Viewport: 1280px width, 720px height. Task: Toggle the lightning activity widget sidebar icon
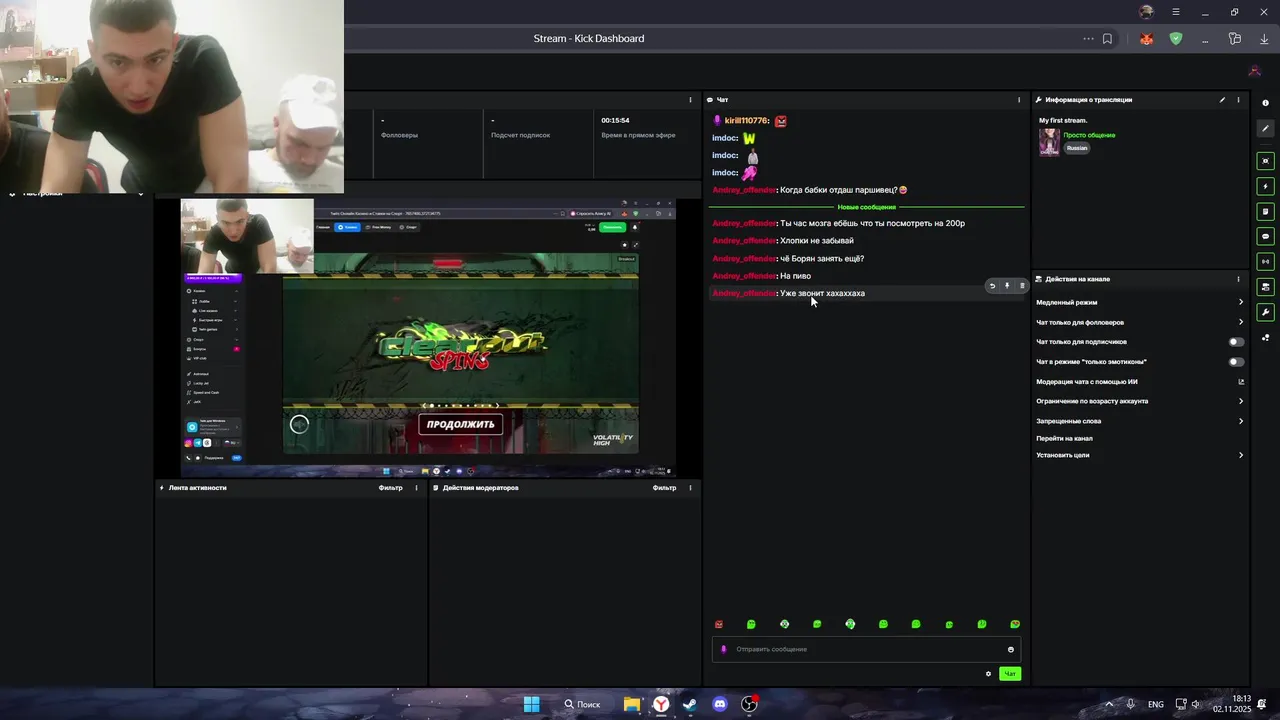(x=1265, y=186)
